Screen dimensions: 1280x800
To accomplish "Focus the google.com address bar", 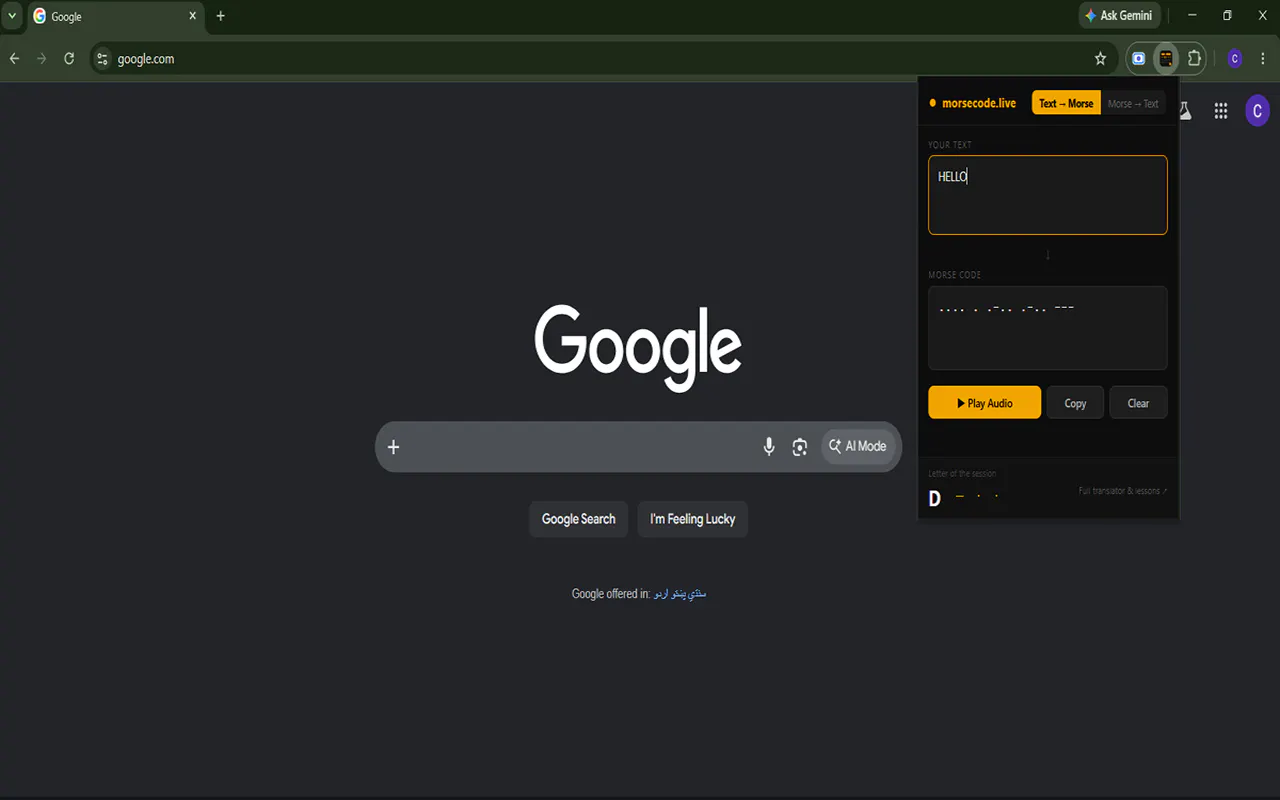I will [x=600, y=59].
